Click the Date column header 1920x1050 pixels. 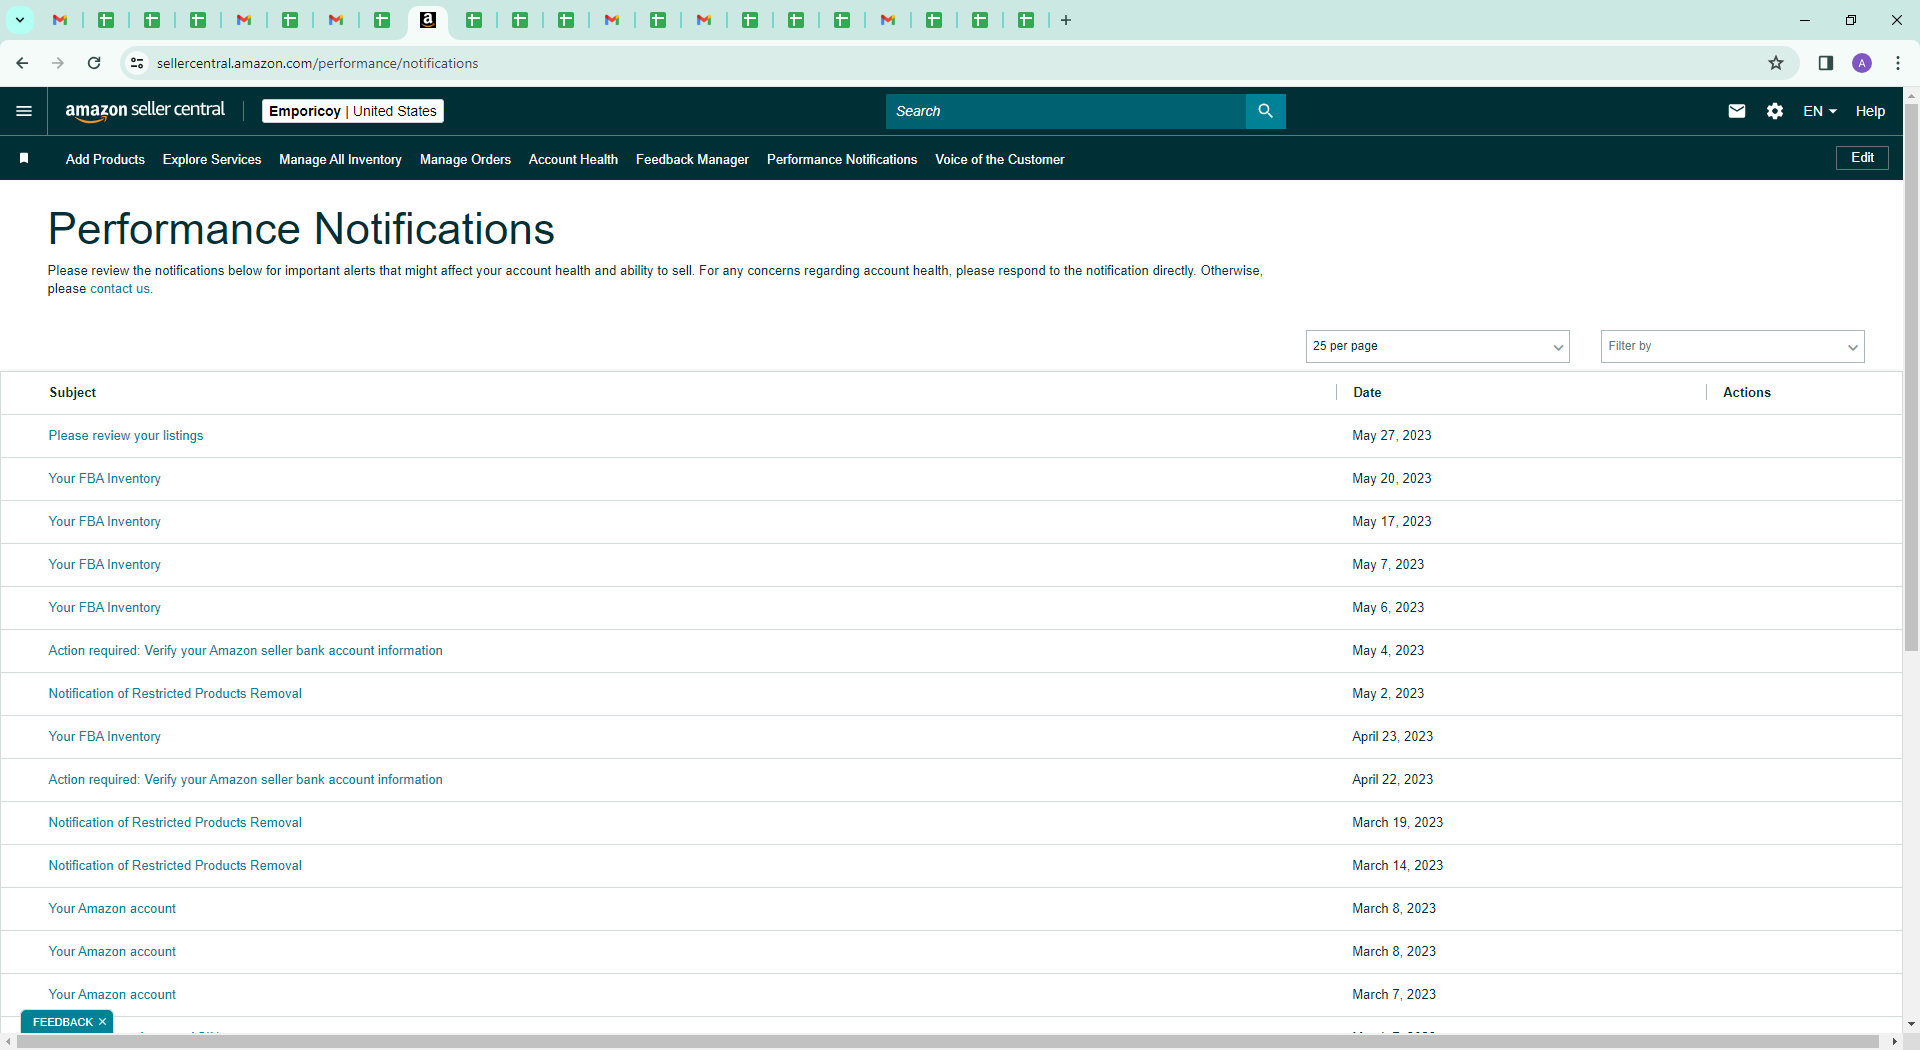(1367, 393)
